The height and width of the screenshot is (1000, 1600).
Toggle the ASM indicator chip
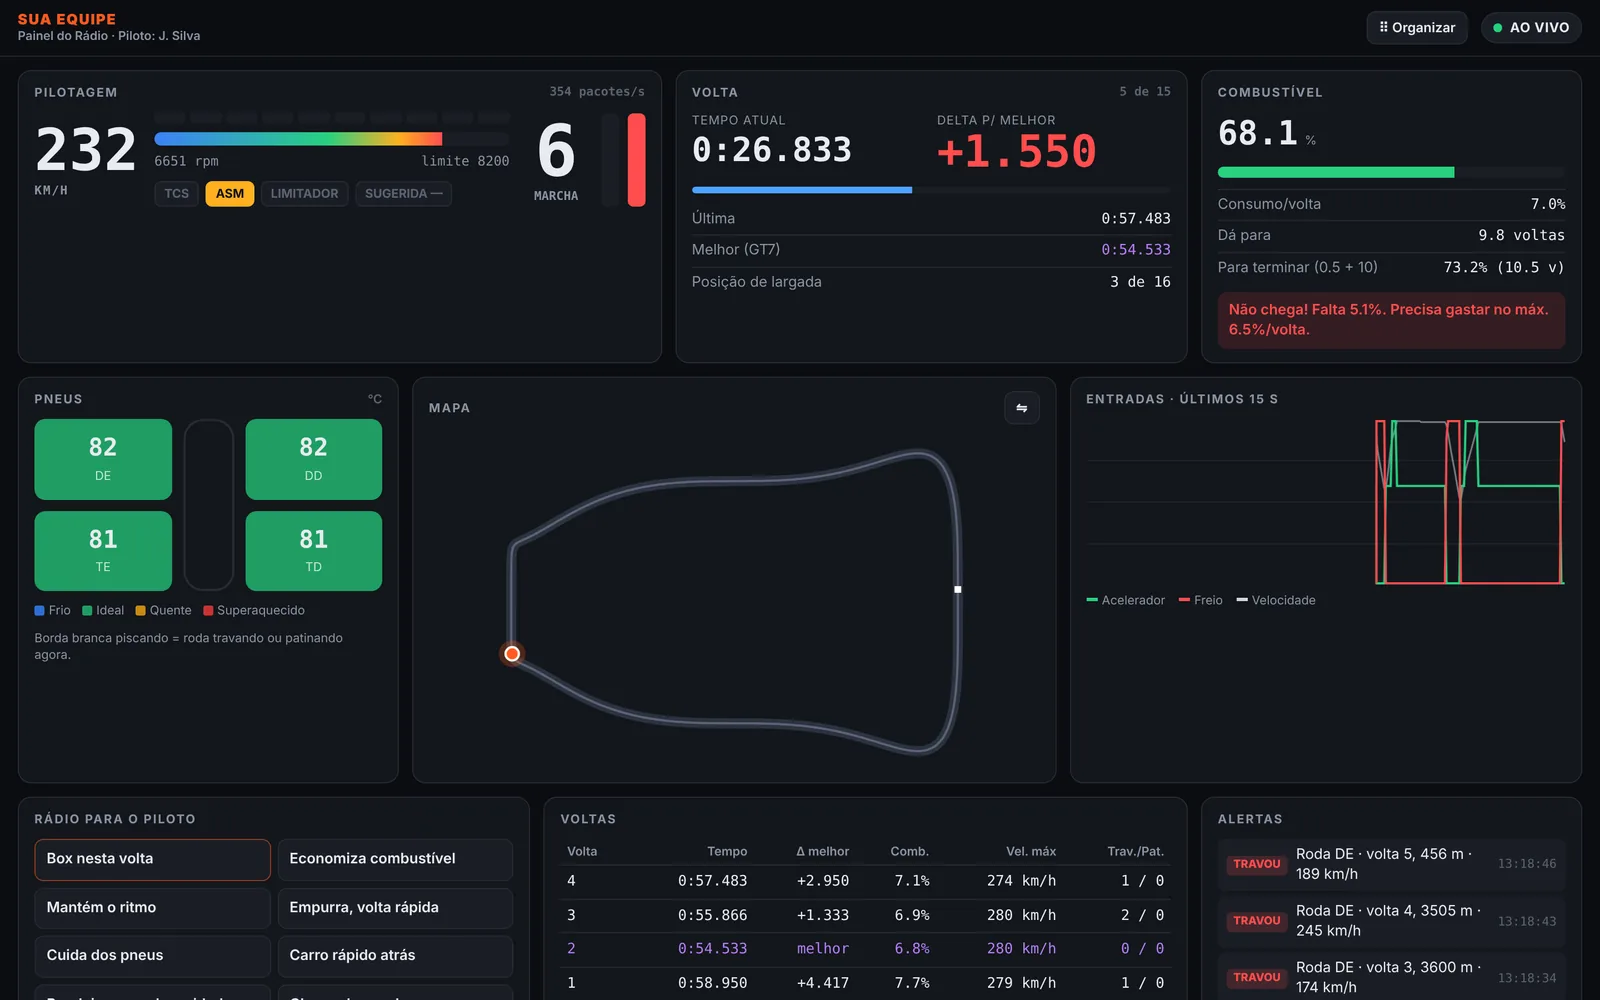point(230,194)
